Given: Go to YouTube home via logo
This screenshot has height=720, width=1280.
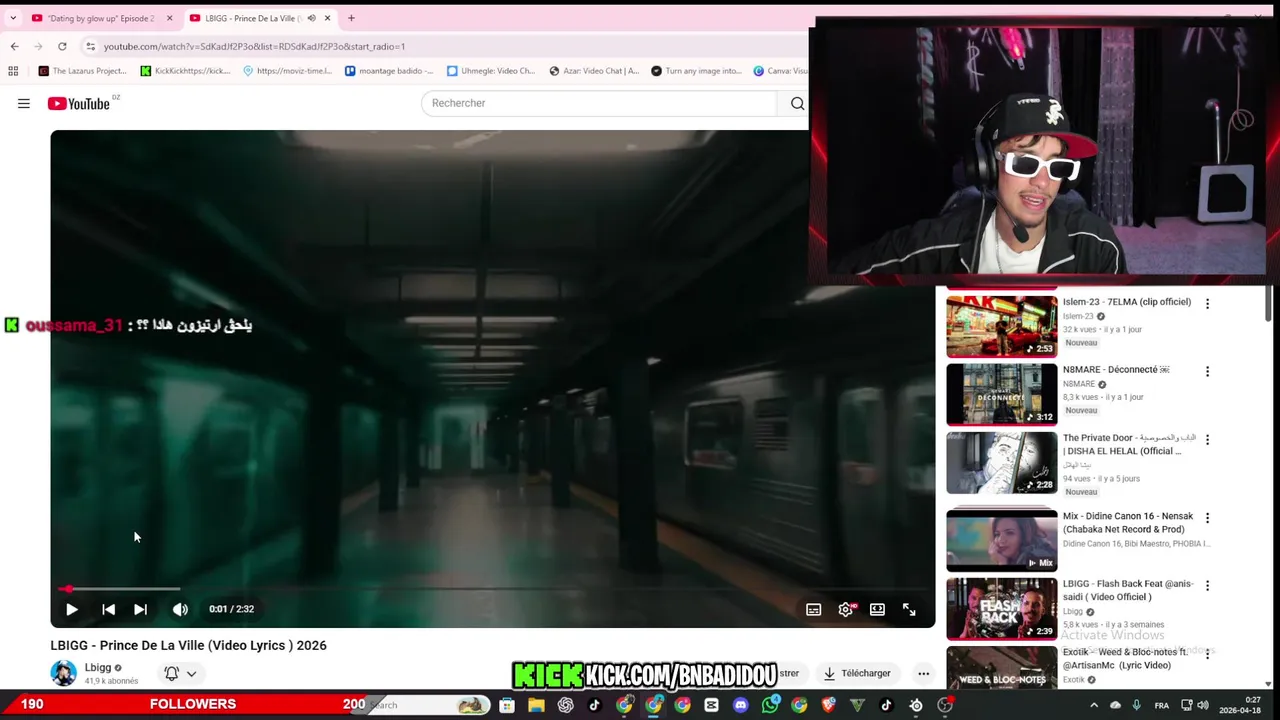Looking at the screenshot, I should coord(78,104).
